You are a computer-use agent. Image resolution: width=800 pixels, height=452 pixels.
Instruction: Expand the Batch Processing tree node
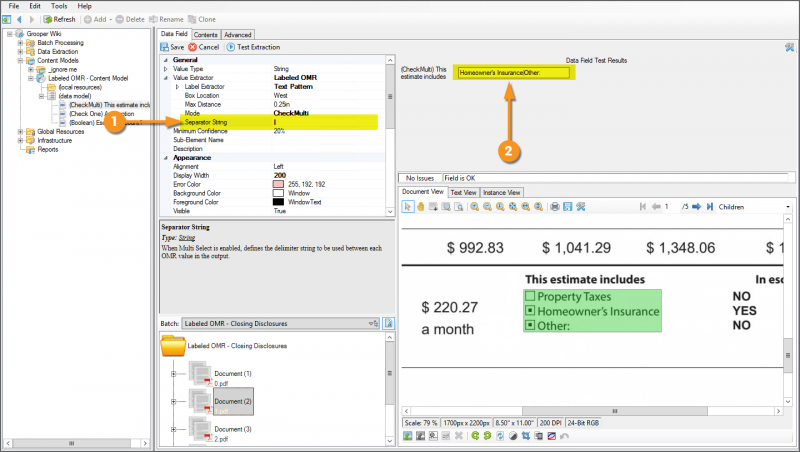click(20, 43)
